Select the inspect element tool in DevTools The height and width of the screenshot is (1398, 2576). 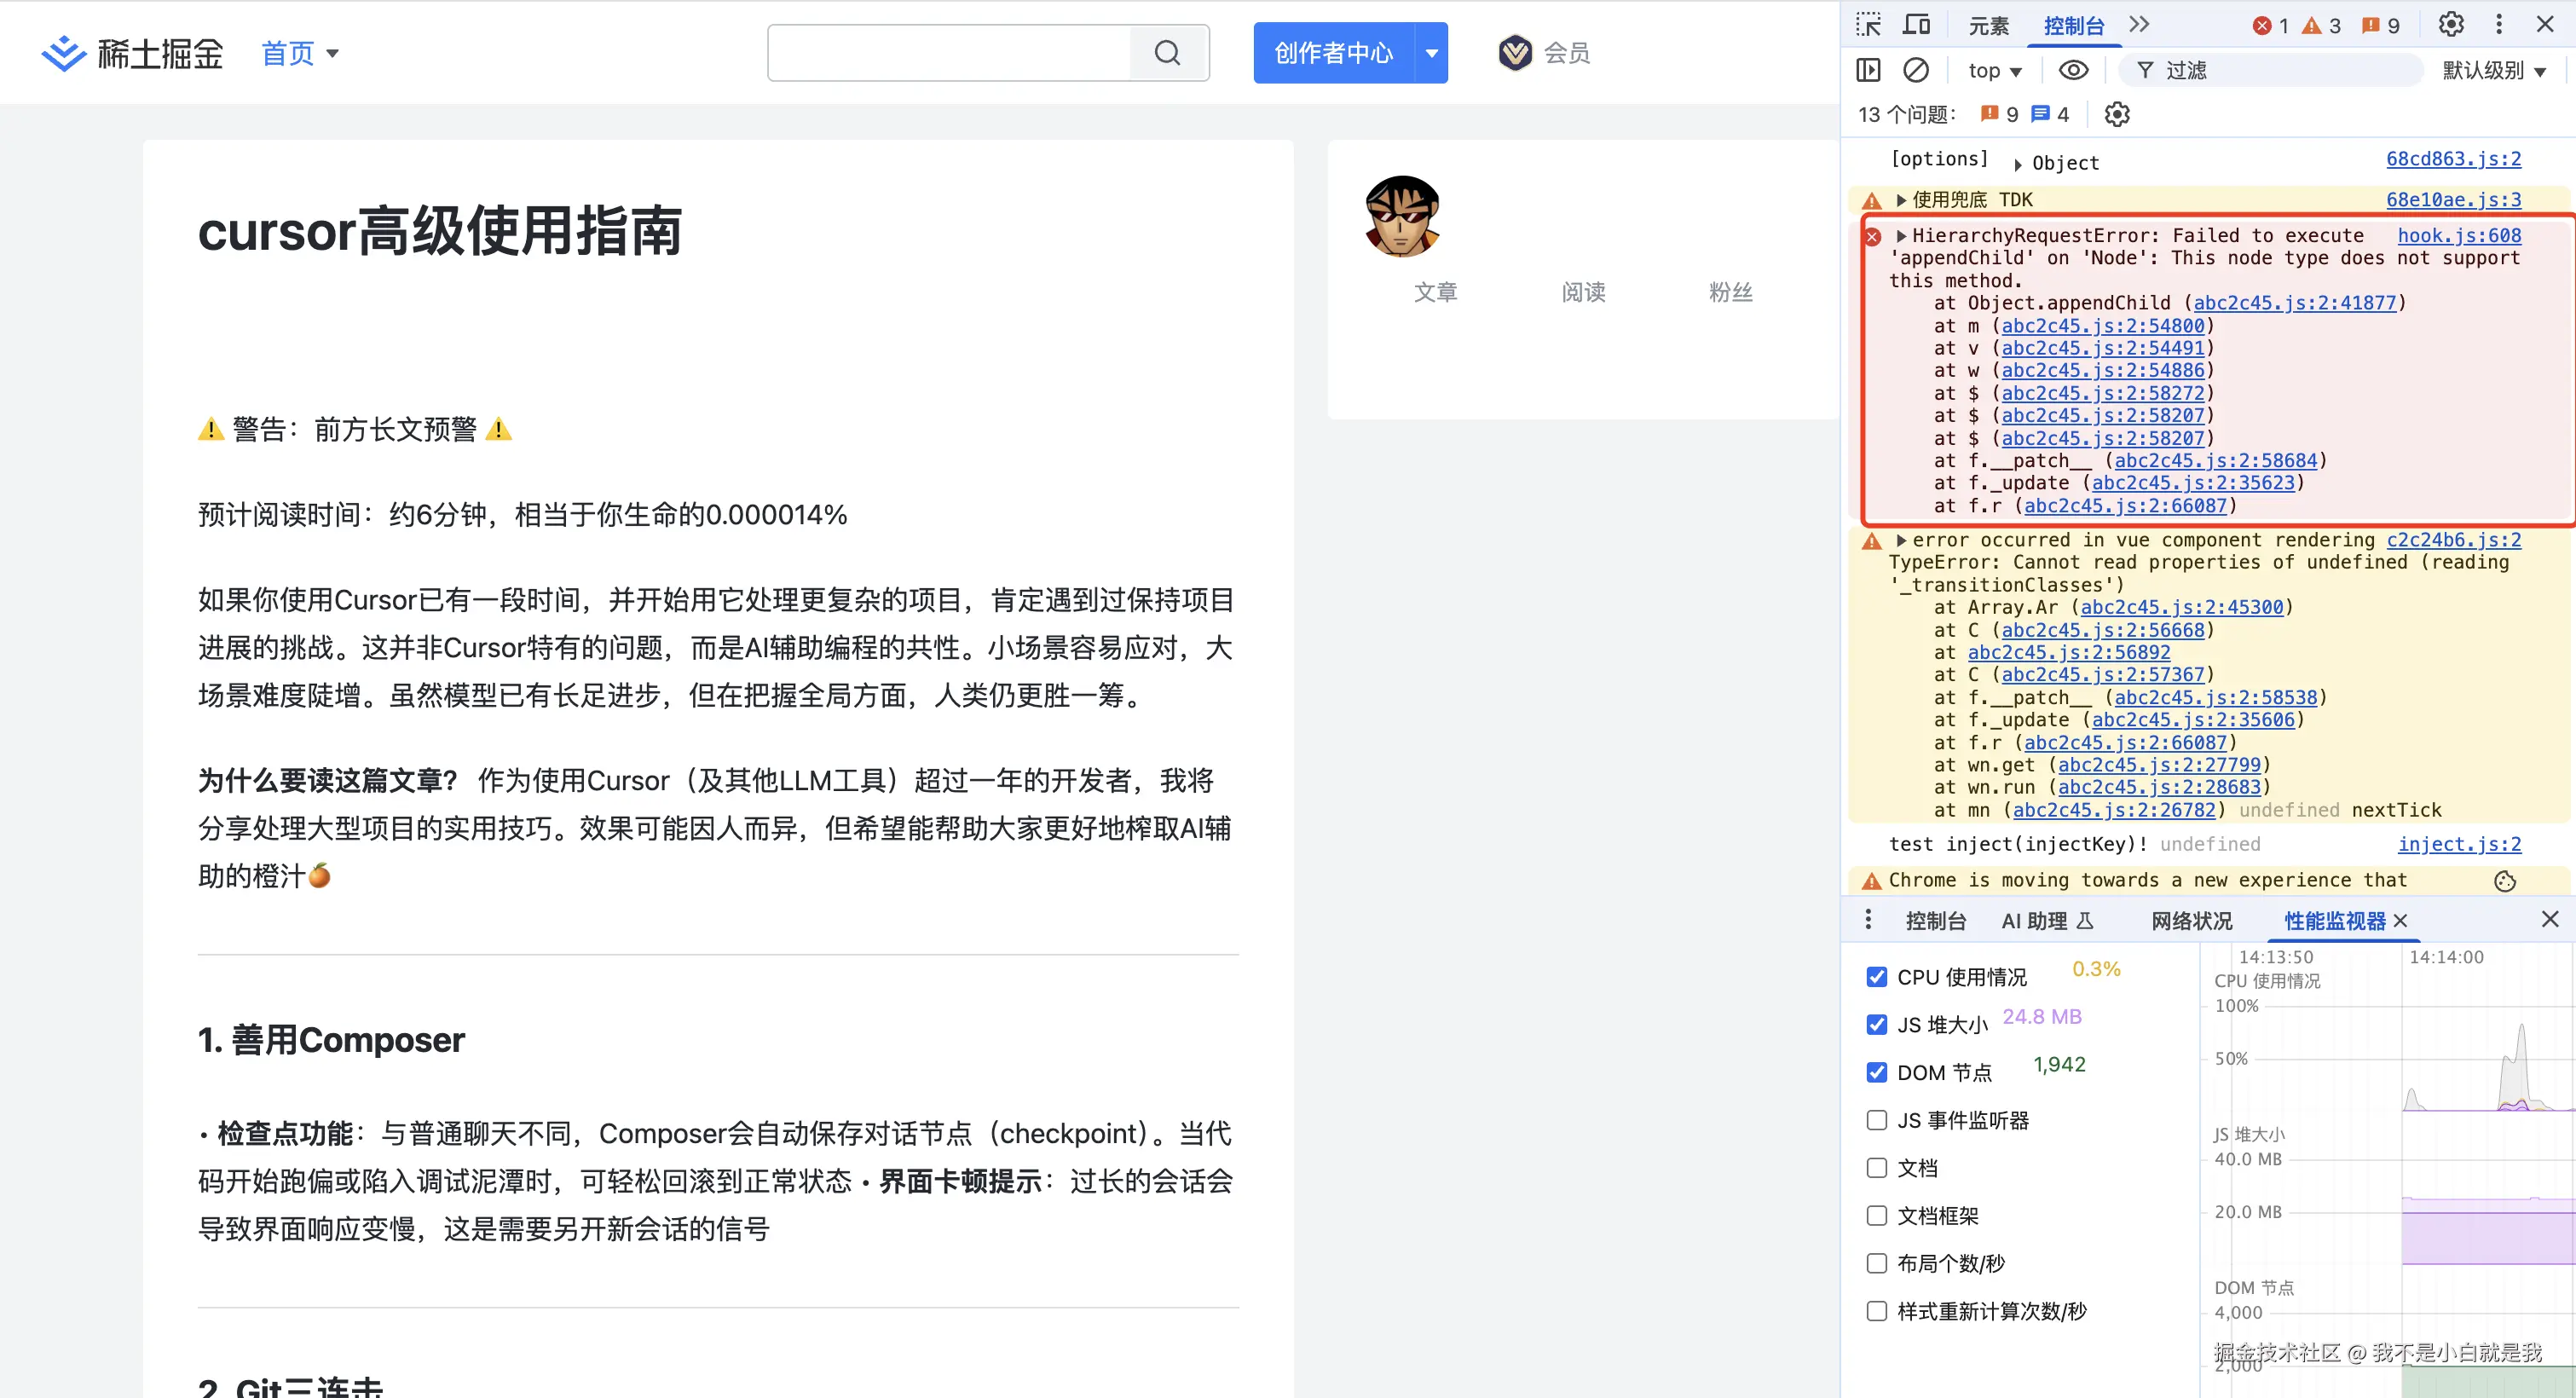(1868, 24)
